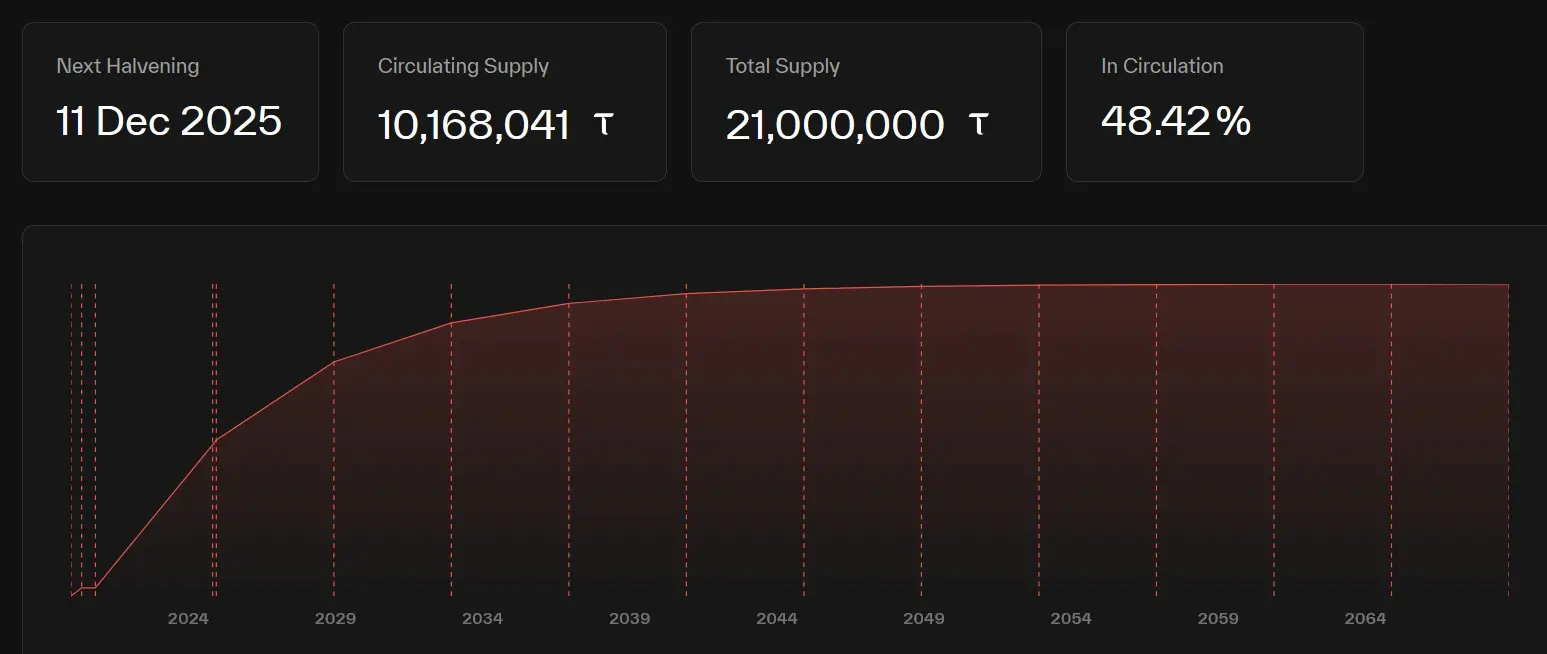Click the 2034 year on the timeline axis
Screen dimensions: 1547x654
point(482,619)
